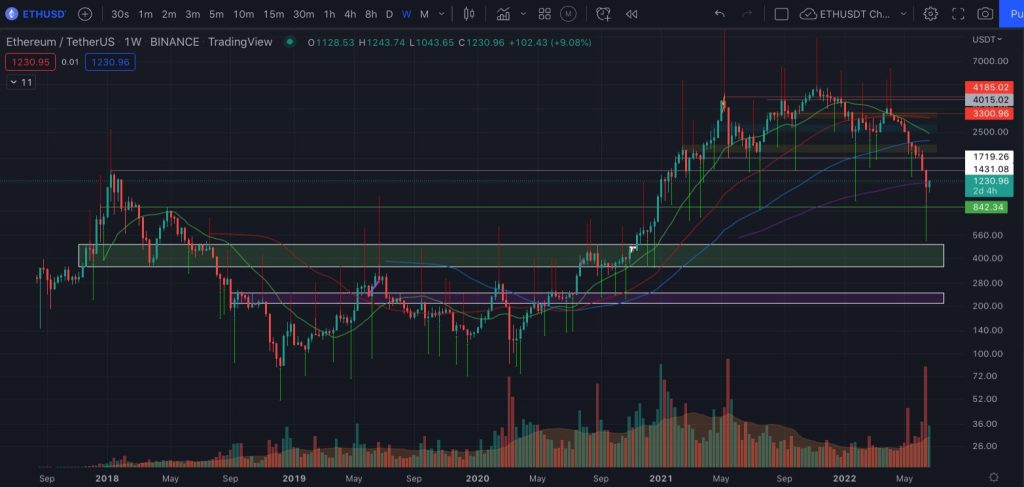Open the USDT currency dropdown

(x=986, y=40)
